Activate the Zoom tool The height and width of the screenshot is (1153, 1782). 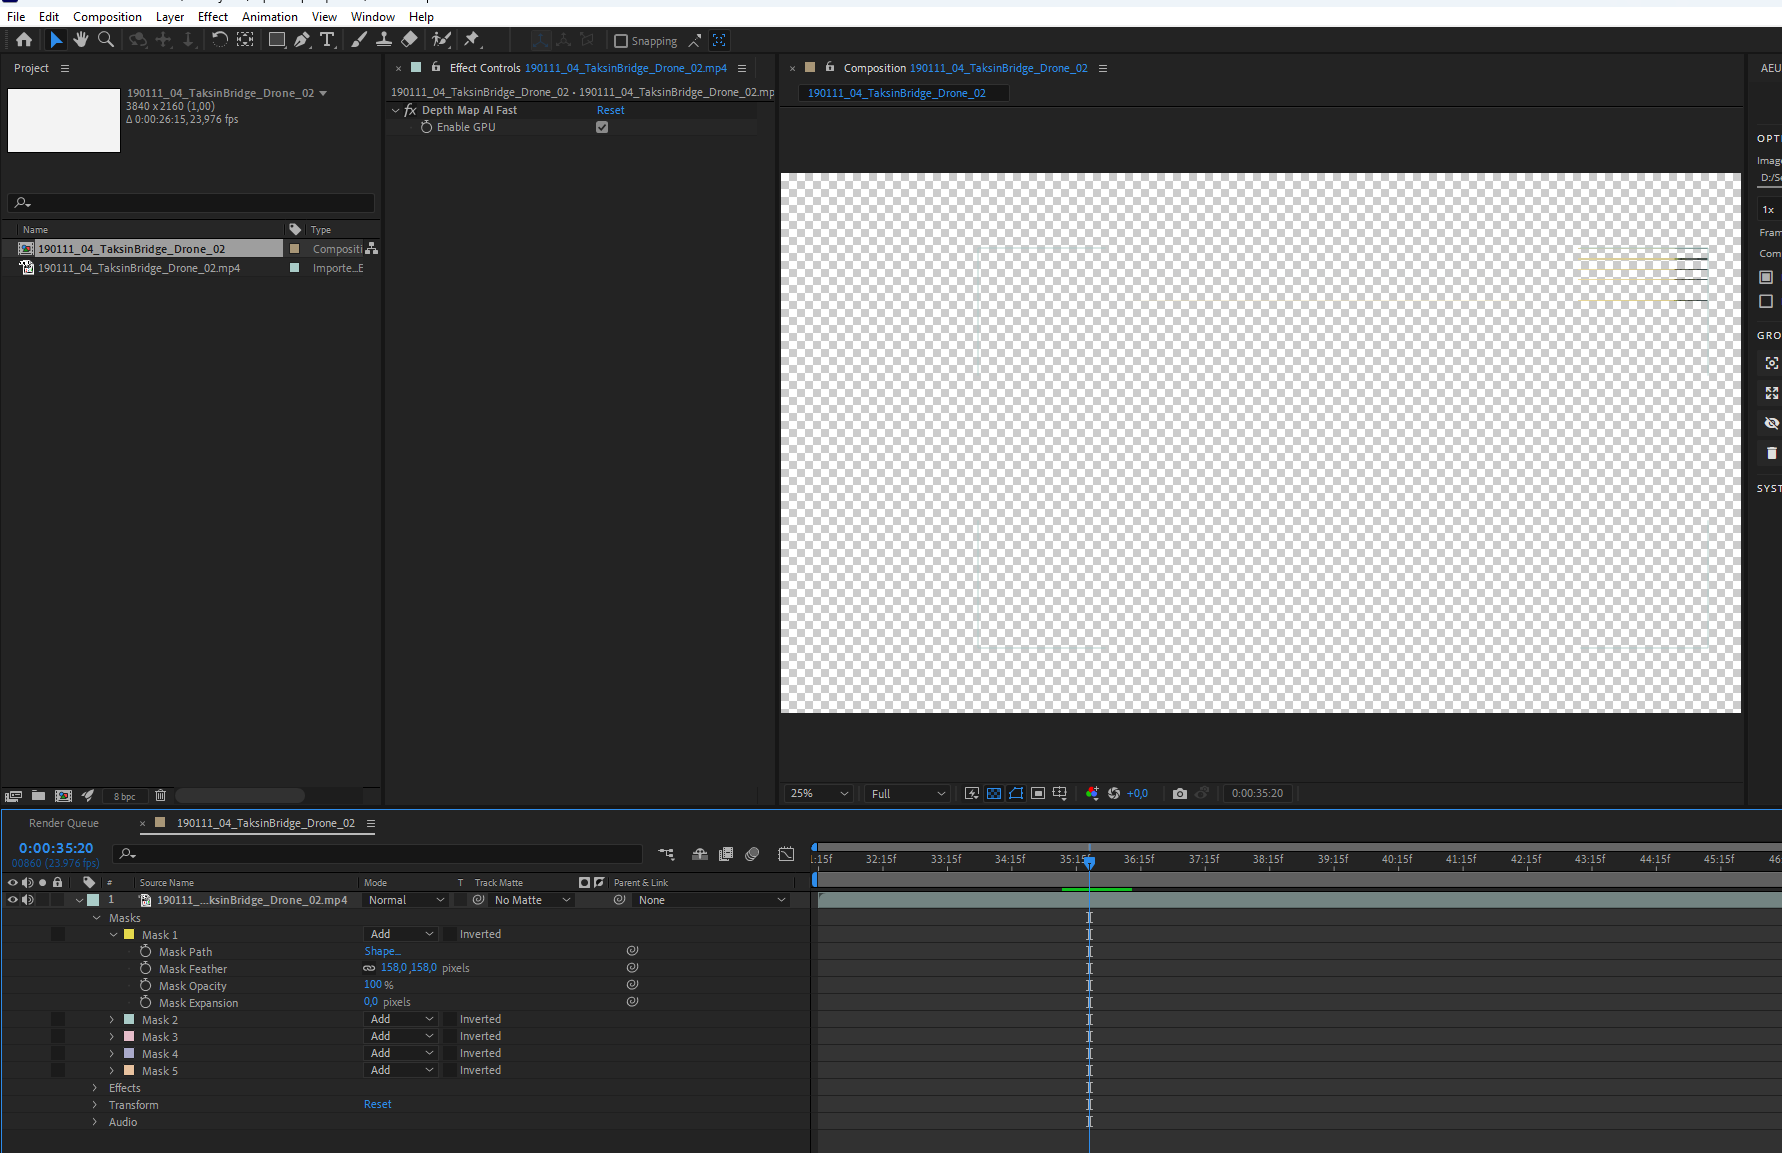tap(106, 39)
